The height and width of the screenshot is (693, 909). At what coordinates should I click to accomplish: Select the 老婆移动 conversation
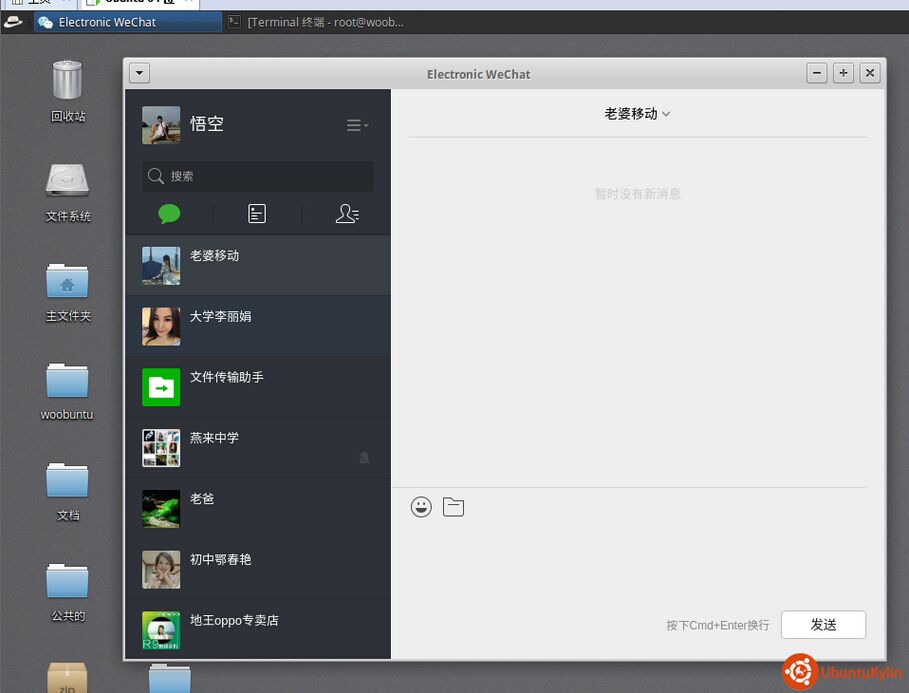[258, 266]
